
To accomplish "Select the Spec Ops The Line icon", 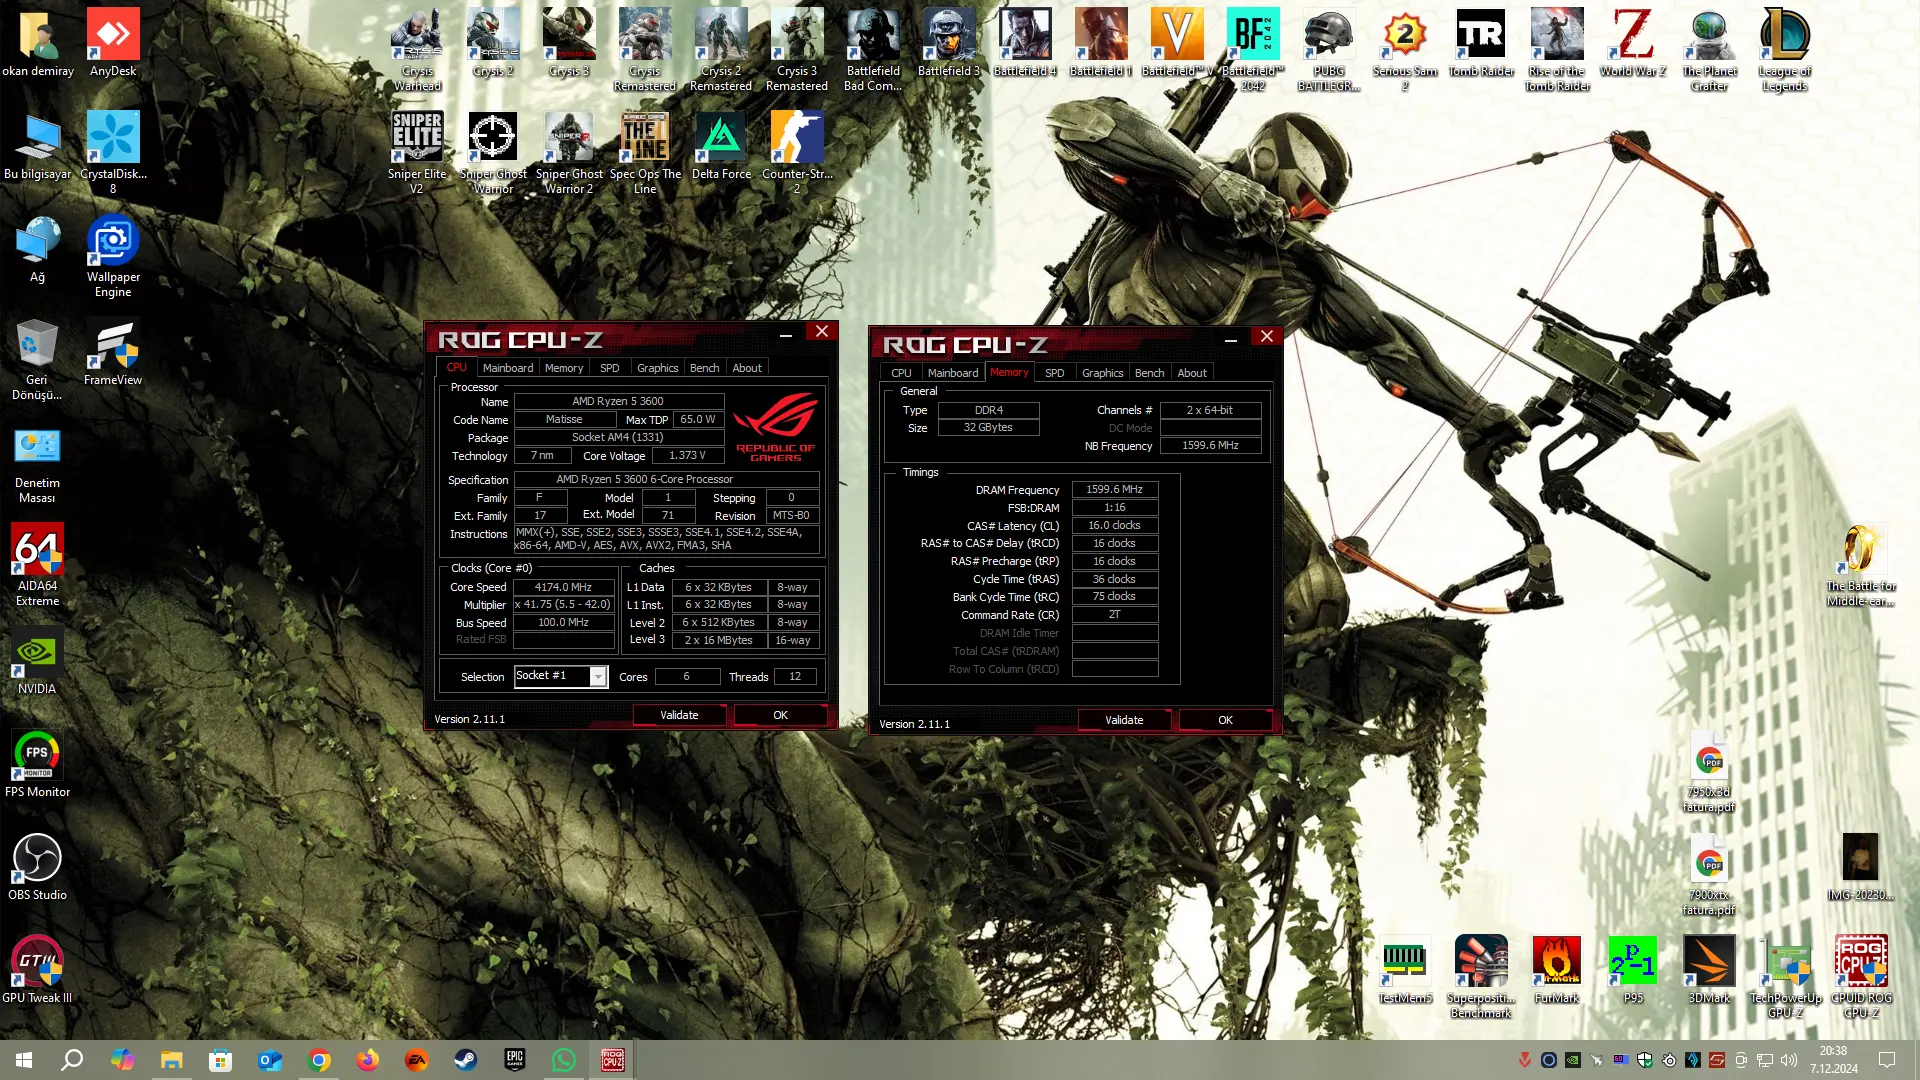I will click(x=645, y=153).
